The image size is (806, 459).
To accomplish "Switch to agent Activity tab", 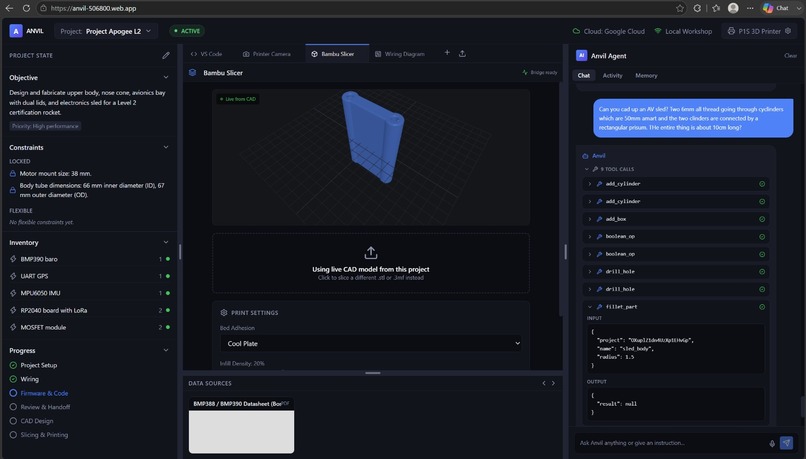I will pos(612,76).
